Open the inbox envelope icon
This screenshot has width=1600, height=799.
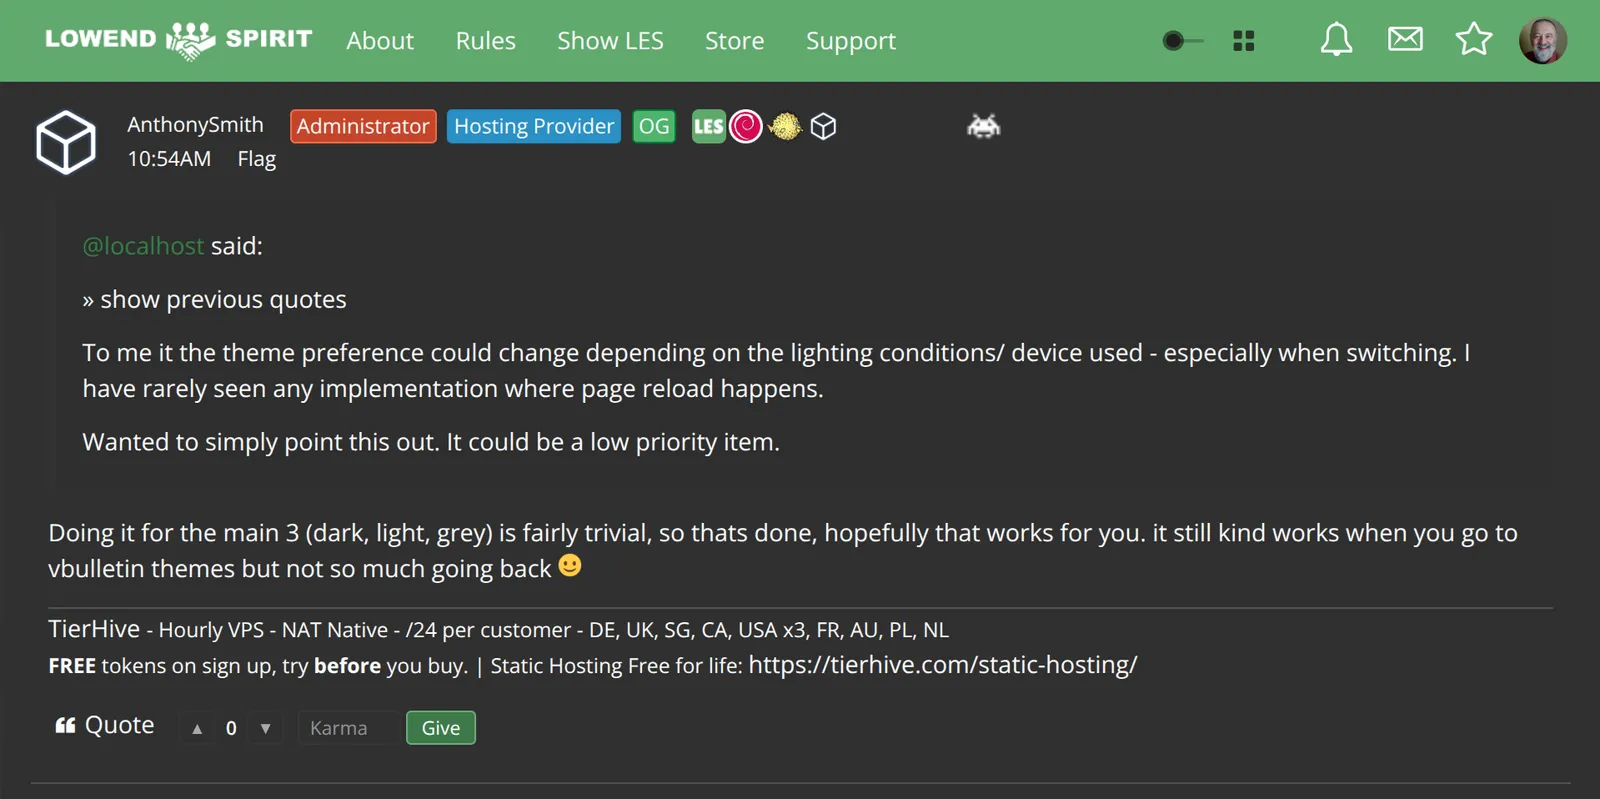[1405, 39]
